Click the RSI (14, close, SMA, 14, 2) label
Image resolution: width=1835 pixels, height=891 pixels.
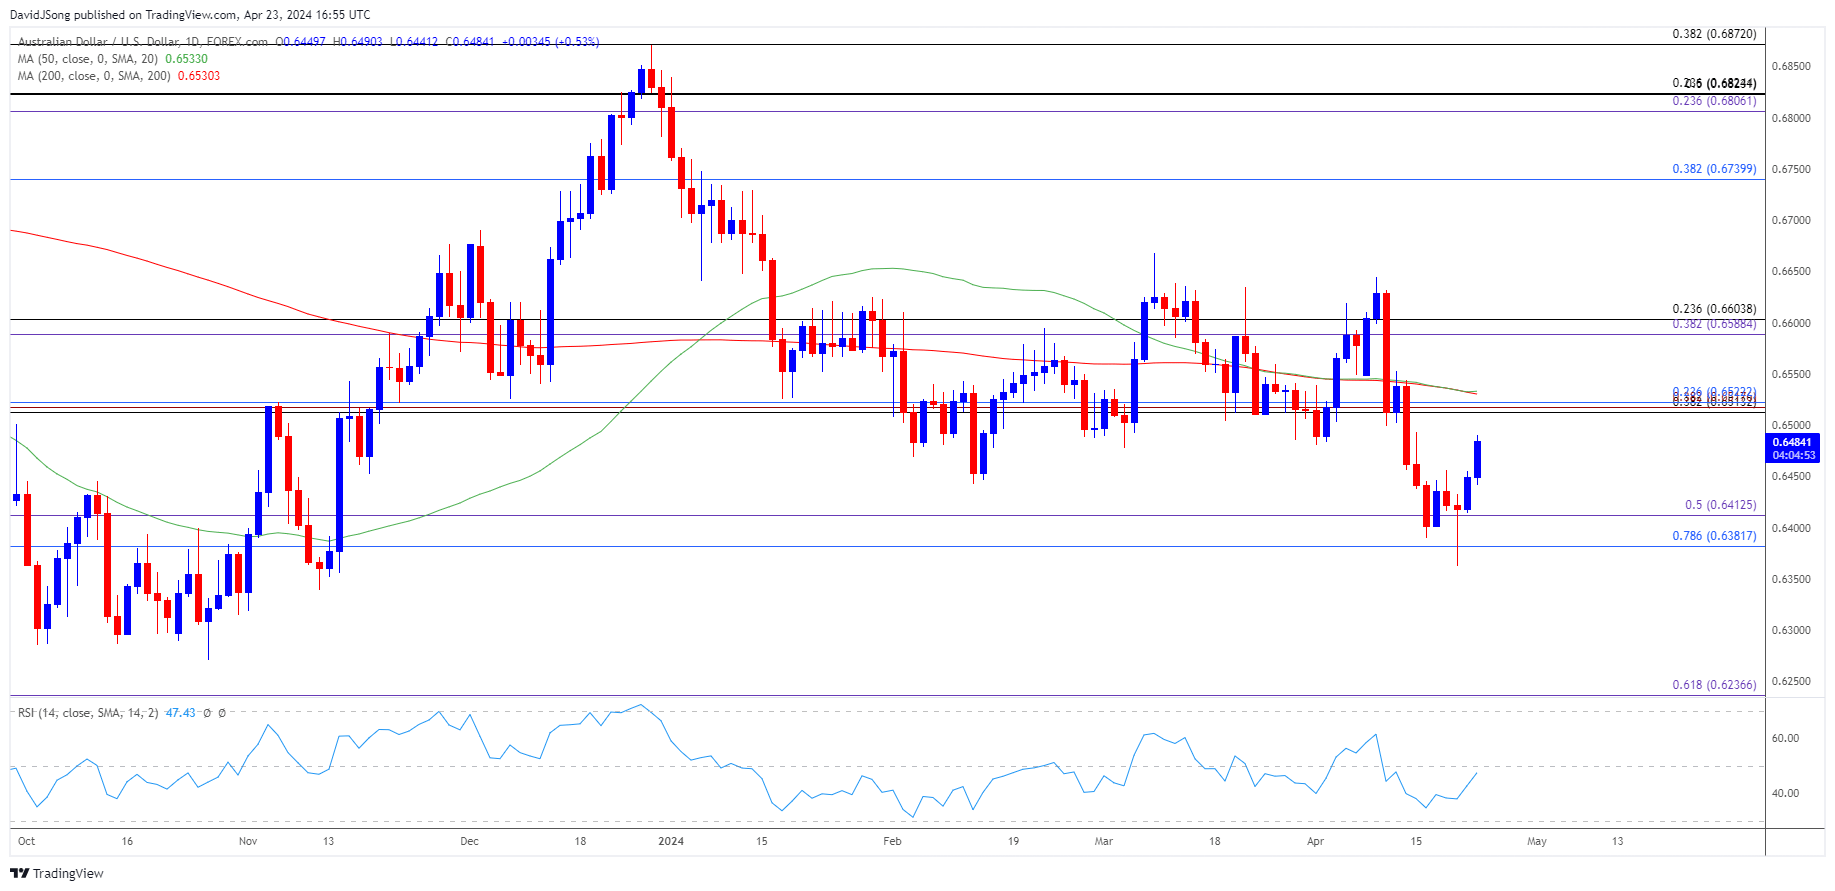click(x=88, y=713)
